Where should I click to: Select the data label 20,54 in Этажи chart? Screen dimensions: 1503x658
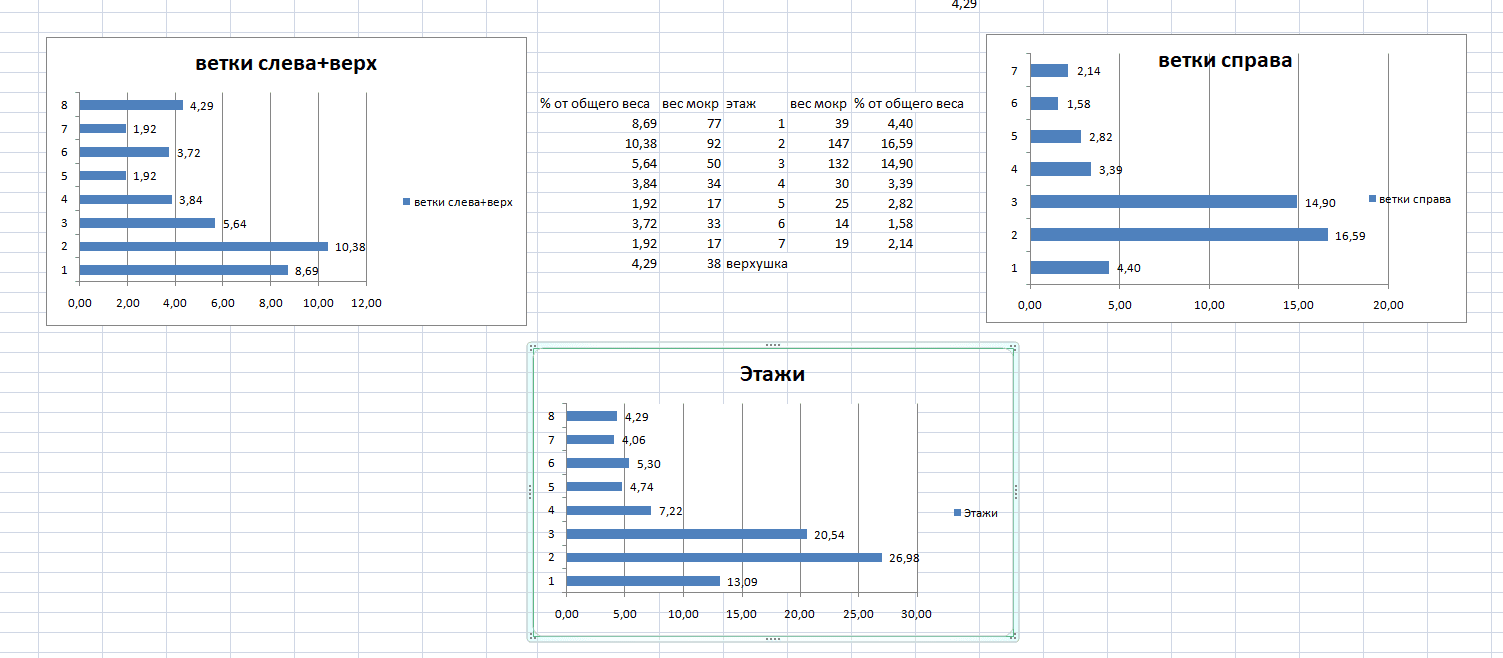click(x=829, y=535)
